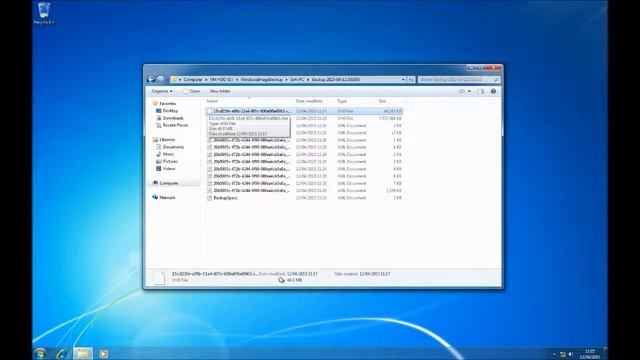Open the Start menu orb
Viewport: 640px width, 360px height.
[x=40, y=353]
